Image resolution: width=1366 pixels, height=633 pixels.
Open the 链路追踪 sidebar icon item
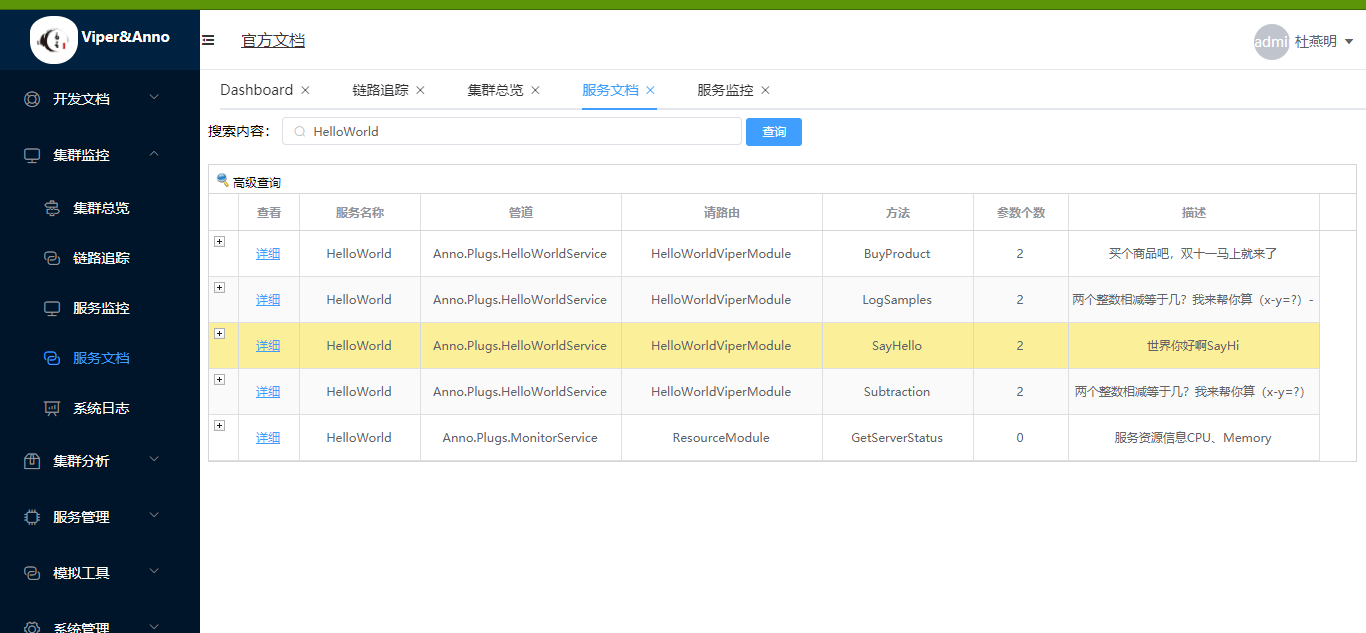point(52,258)
